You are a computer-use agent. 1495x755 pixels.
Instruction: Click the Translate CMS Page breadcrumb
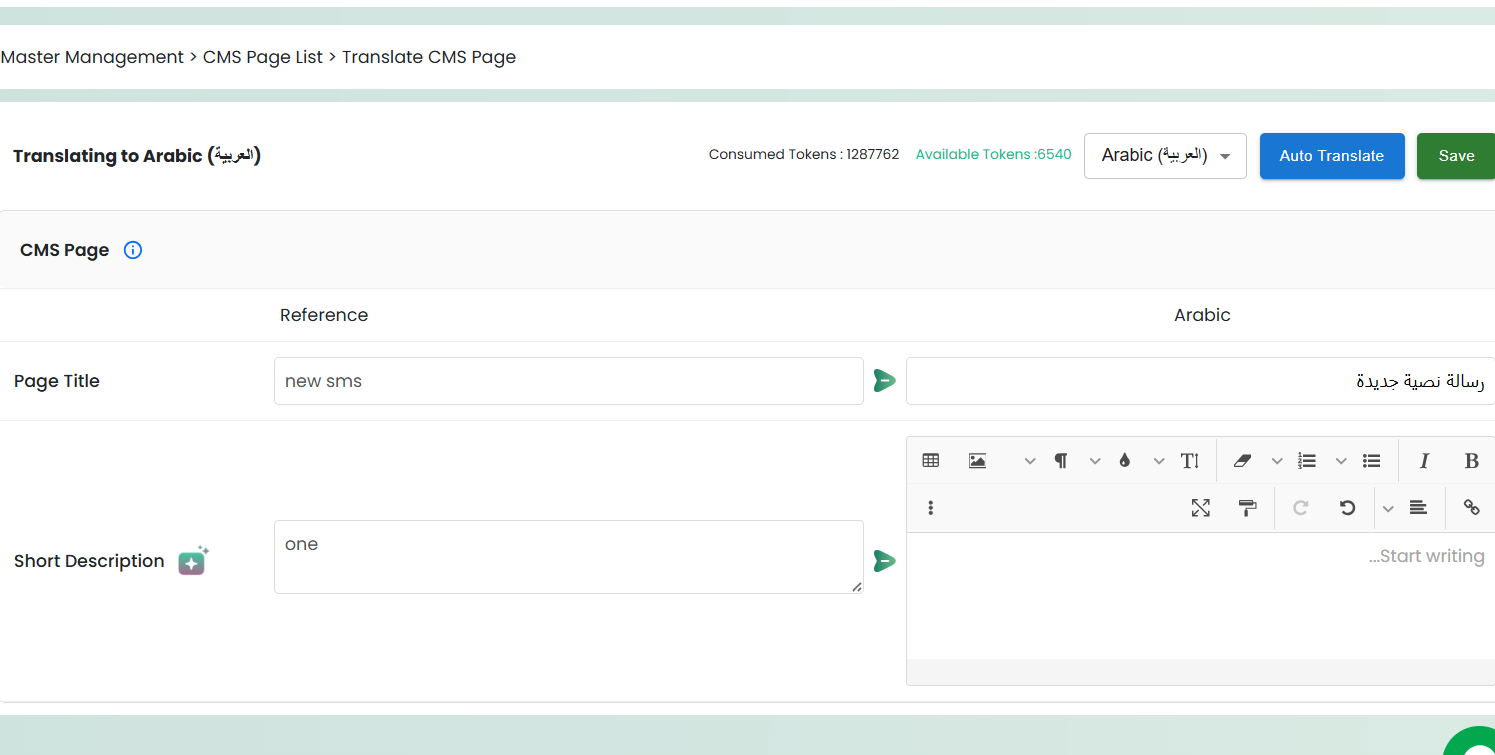[429, 57]
